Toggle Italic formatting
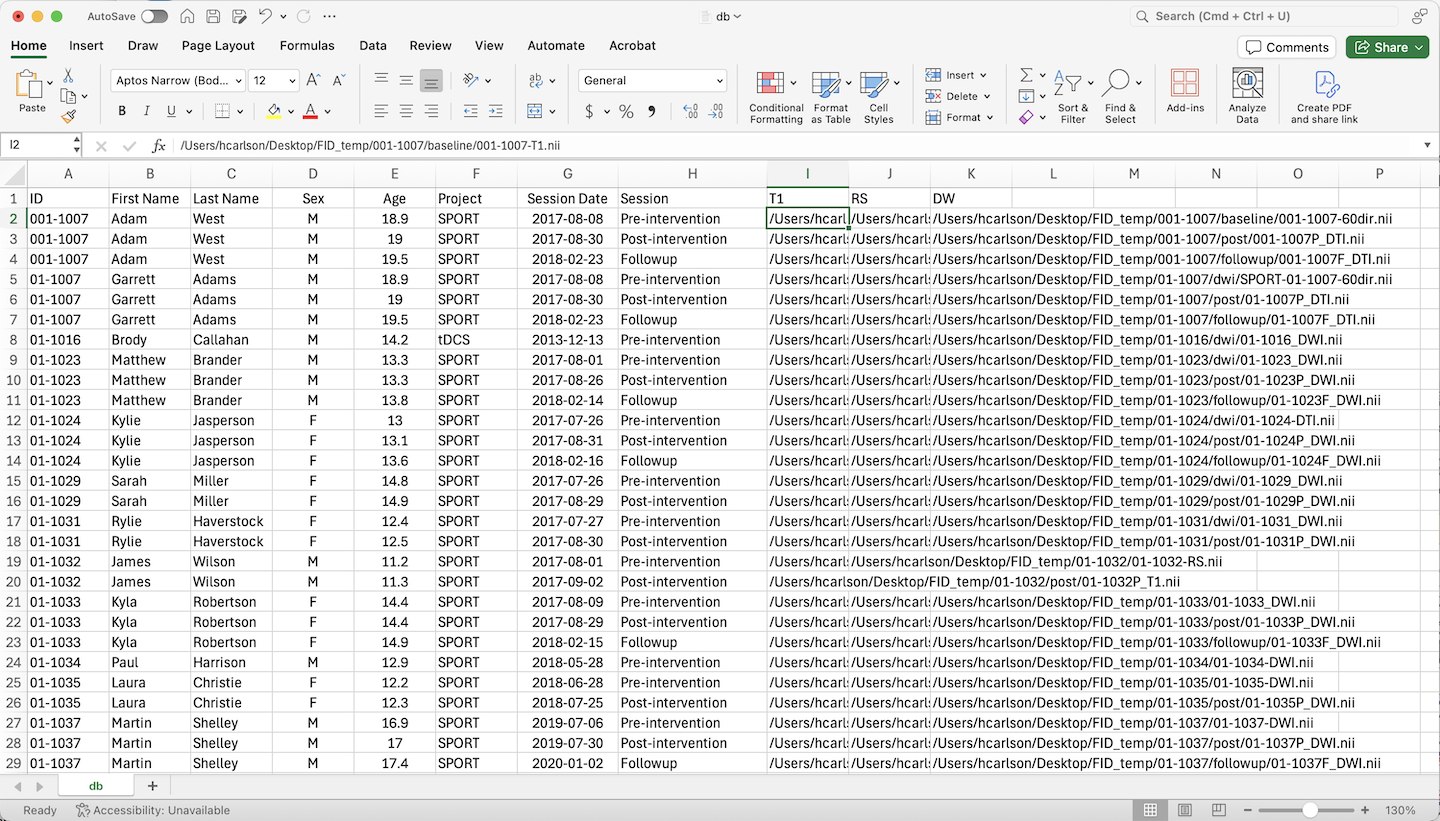The height and width of the screenshot is (821, 1440). click(x=147, y=111)
